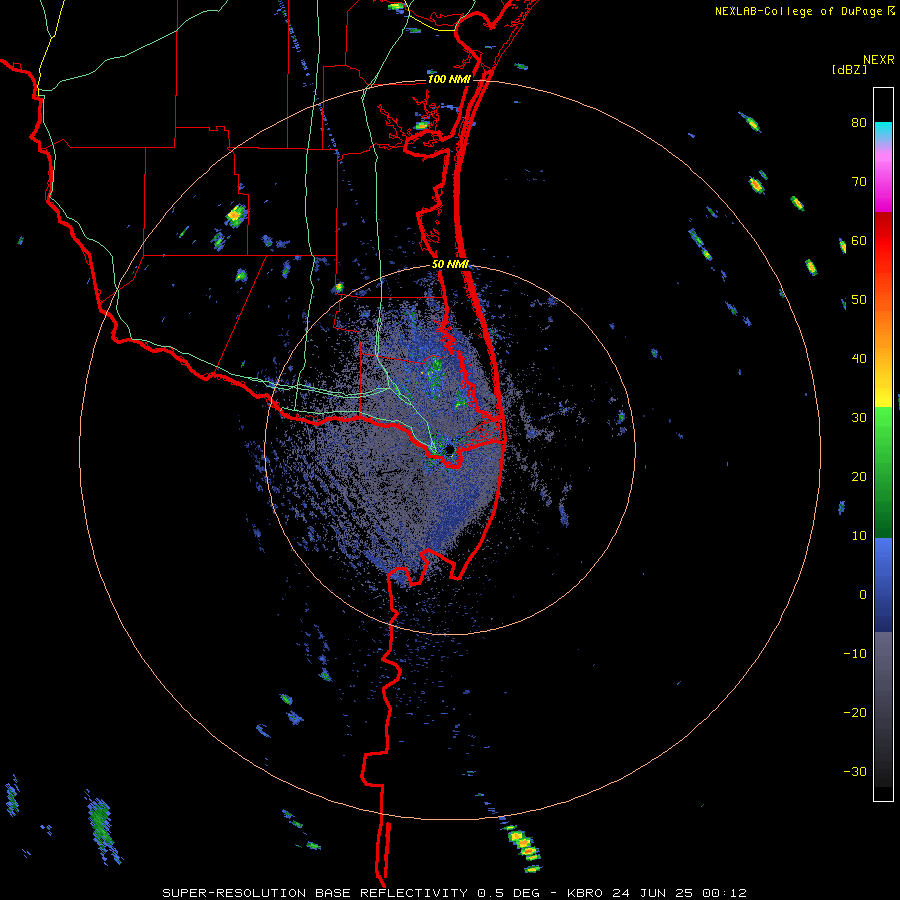The width and height of the screenshot is (900, 900).
Task: Click the 50 NMI range ring label
Action: [450, 265]
